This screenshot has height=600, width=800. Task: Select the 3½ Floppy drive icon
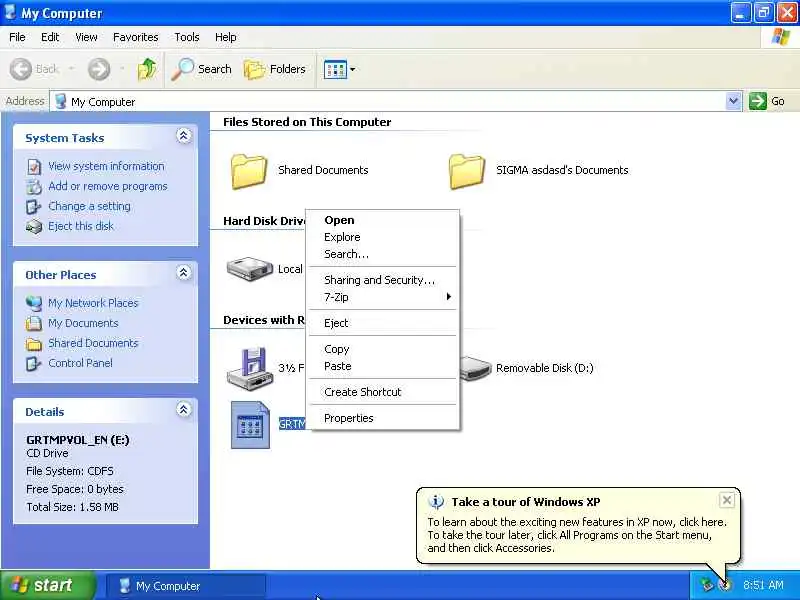(249, 369)
